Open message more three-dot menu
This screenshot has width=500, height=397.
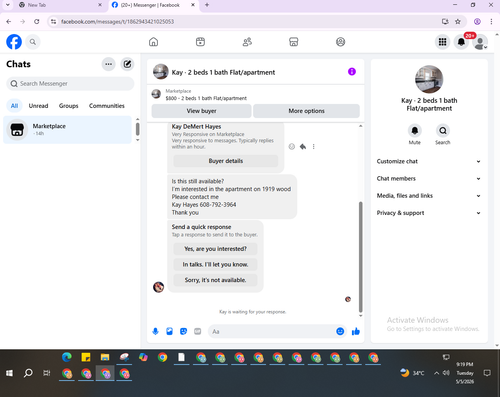point(314,146)
